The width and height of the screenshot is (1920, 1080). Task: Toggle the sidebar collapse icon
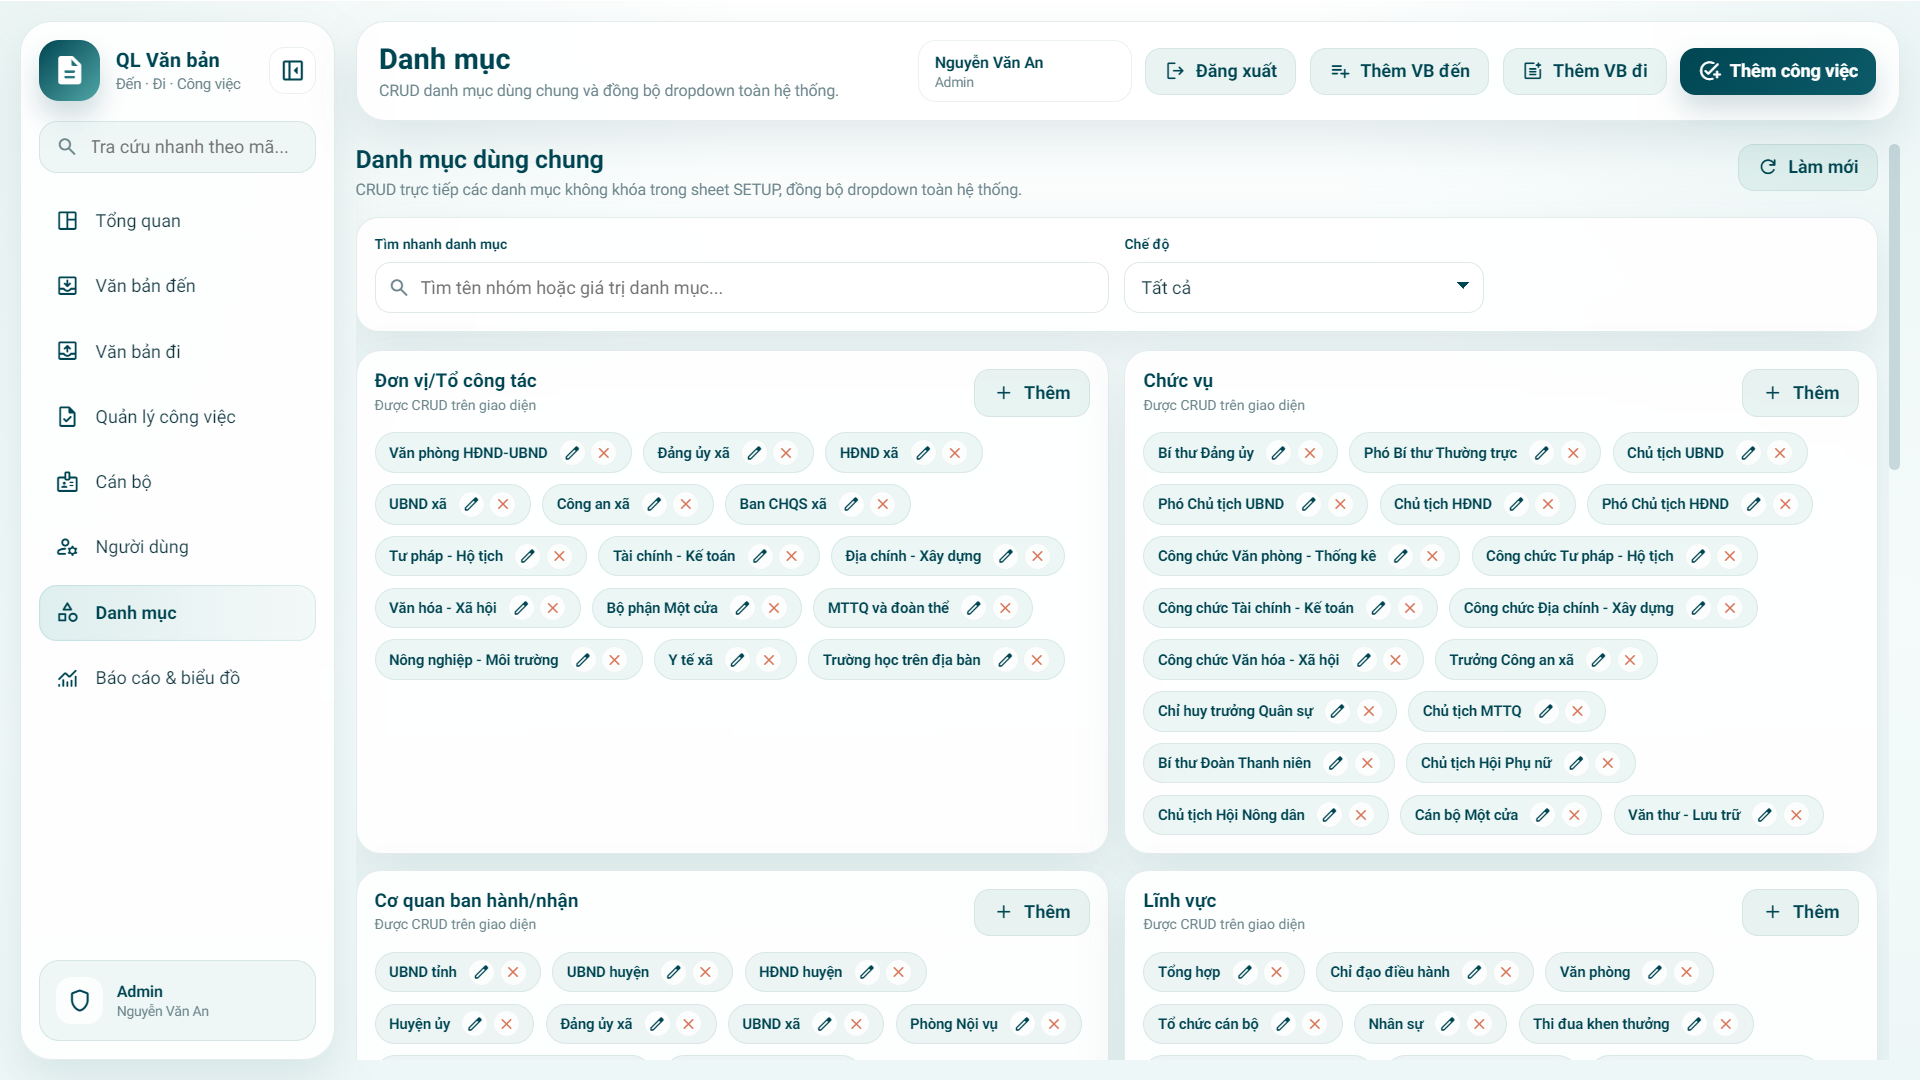pyautogui.click(x=292, y=71)
